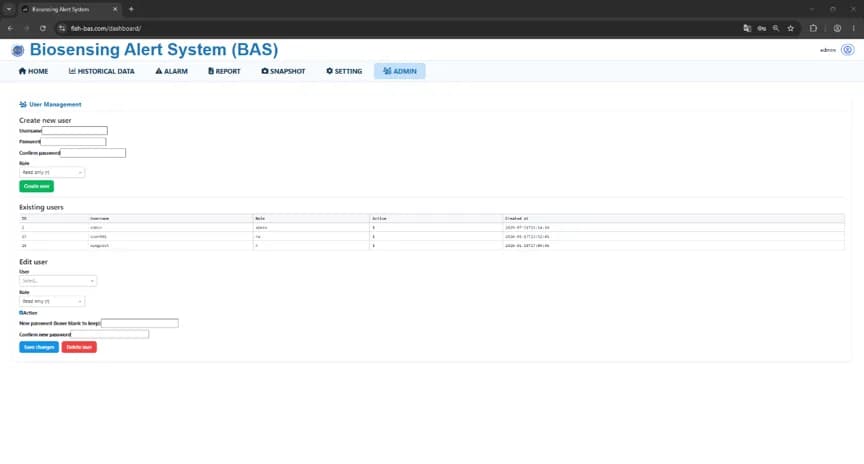
Task: Click the translate page icon
Action: [747, 28]
